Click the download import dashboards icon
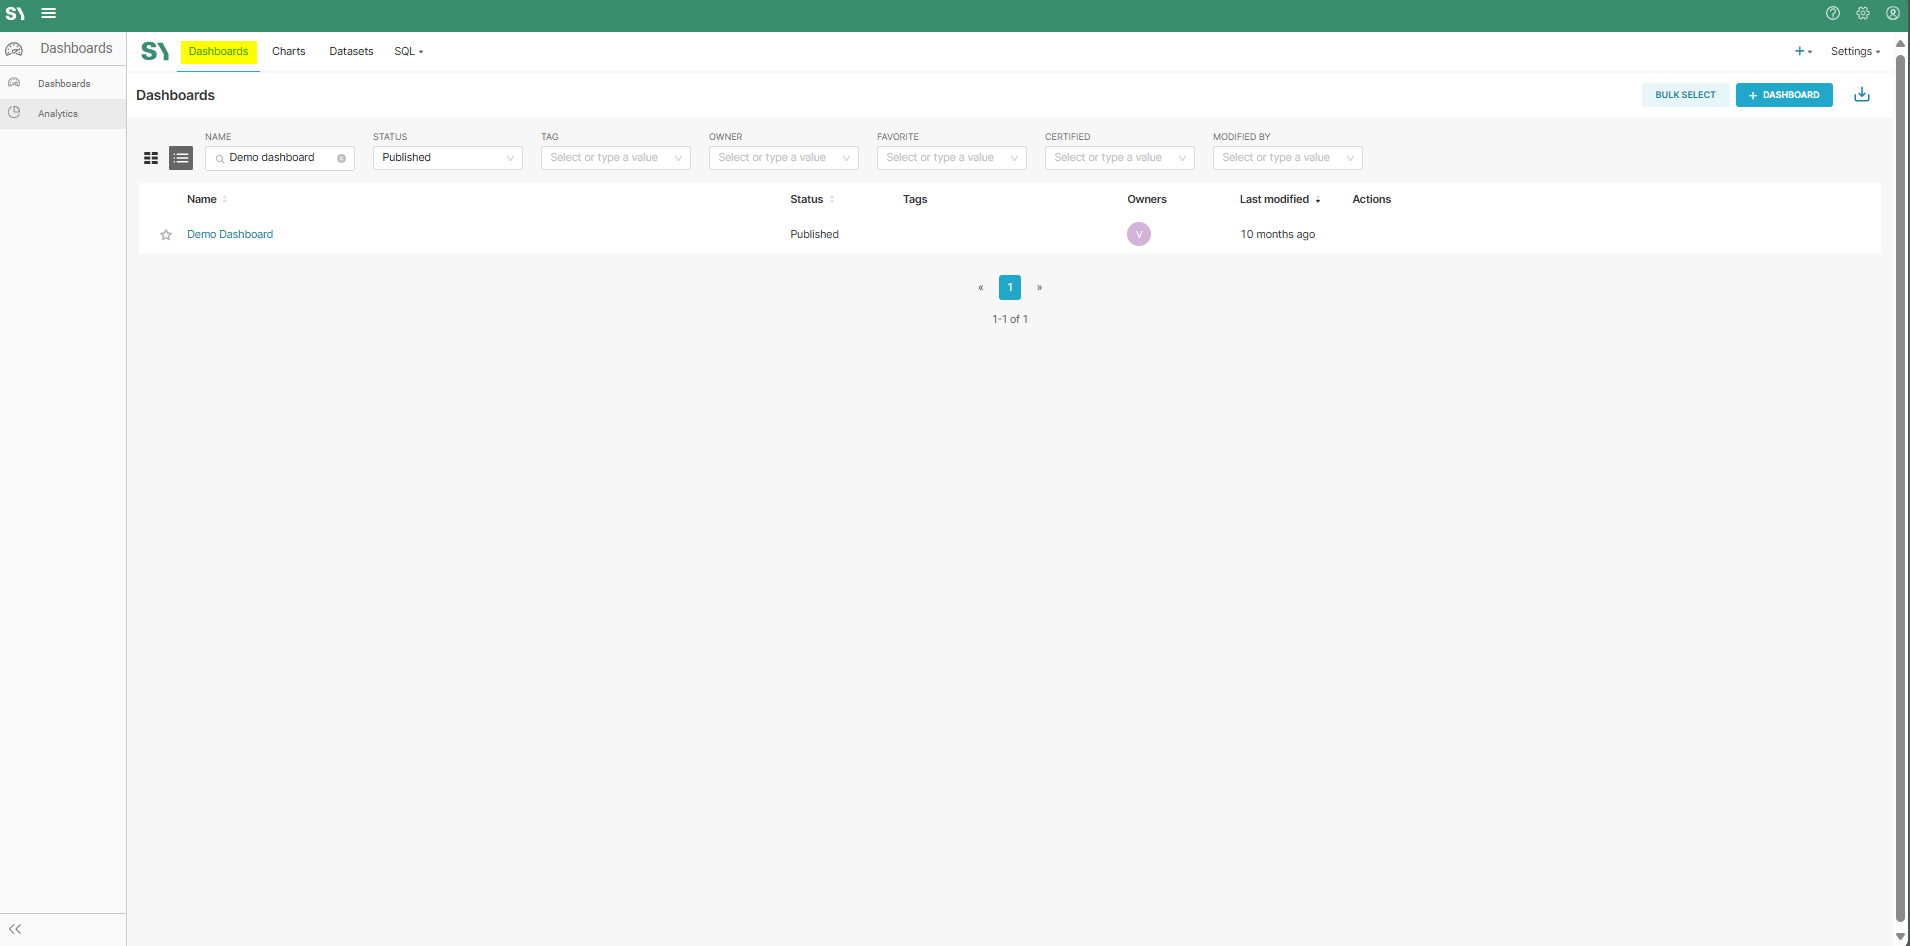The height and width of the screenshot is (946, 1910). [1861, 95]
